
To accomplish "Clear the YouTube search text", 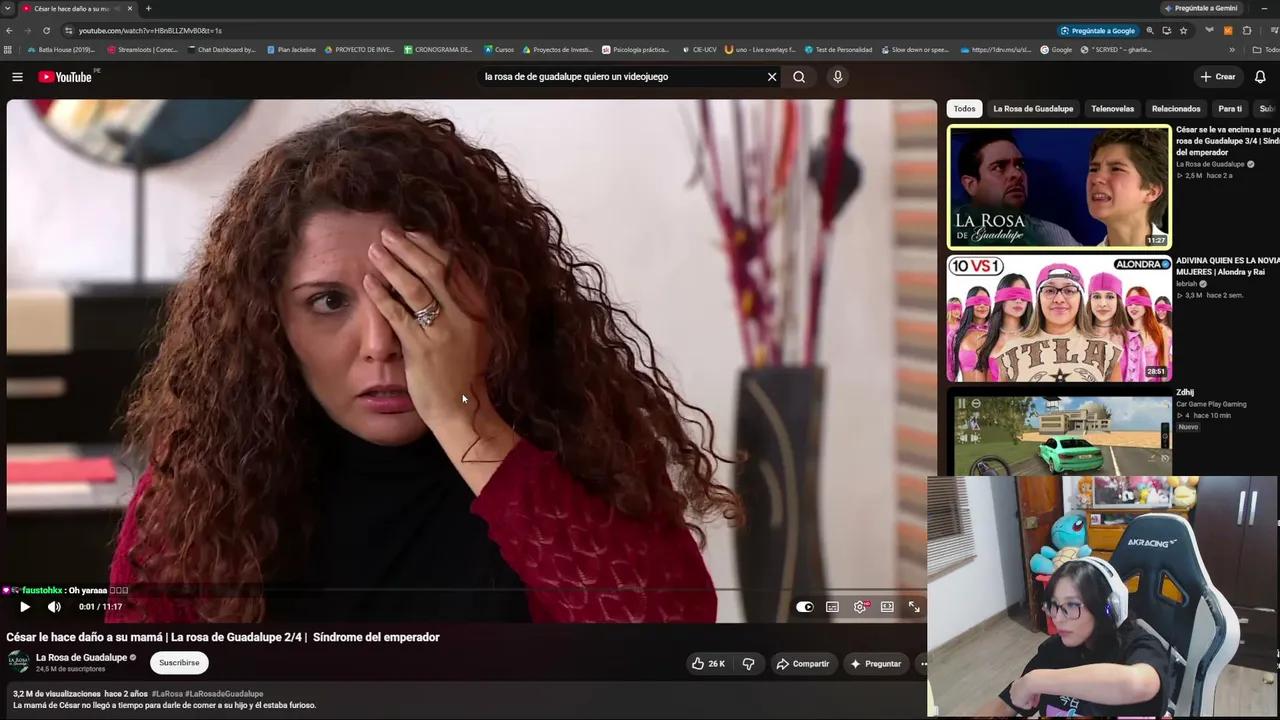I will pyautogui.click(x=772, y=77).
